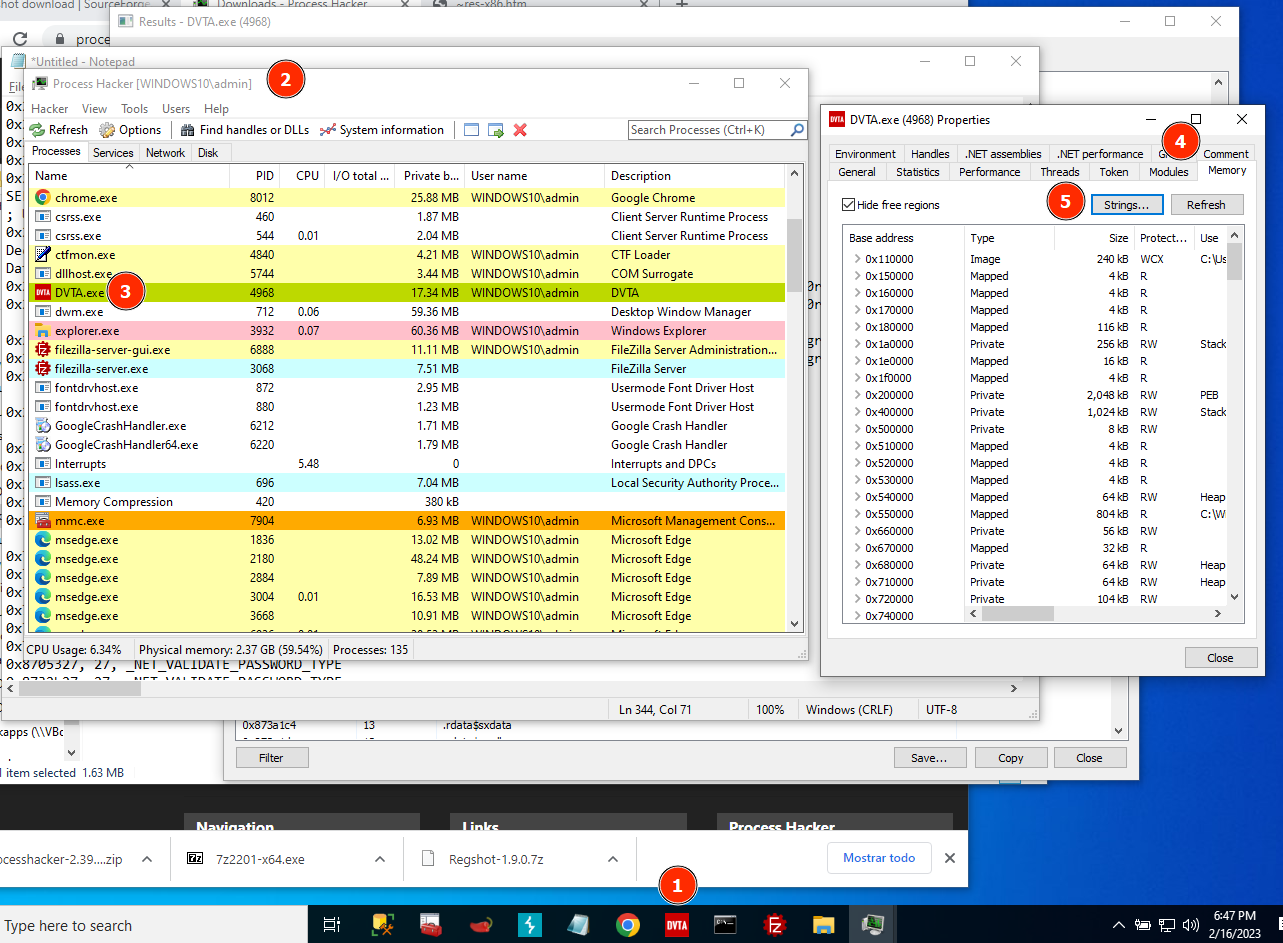This screenshot has width=1283, height=943.
Task: Click the Find window toolbar icon
Action: [472, 130]
